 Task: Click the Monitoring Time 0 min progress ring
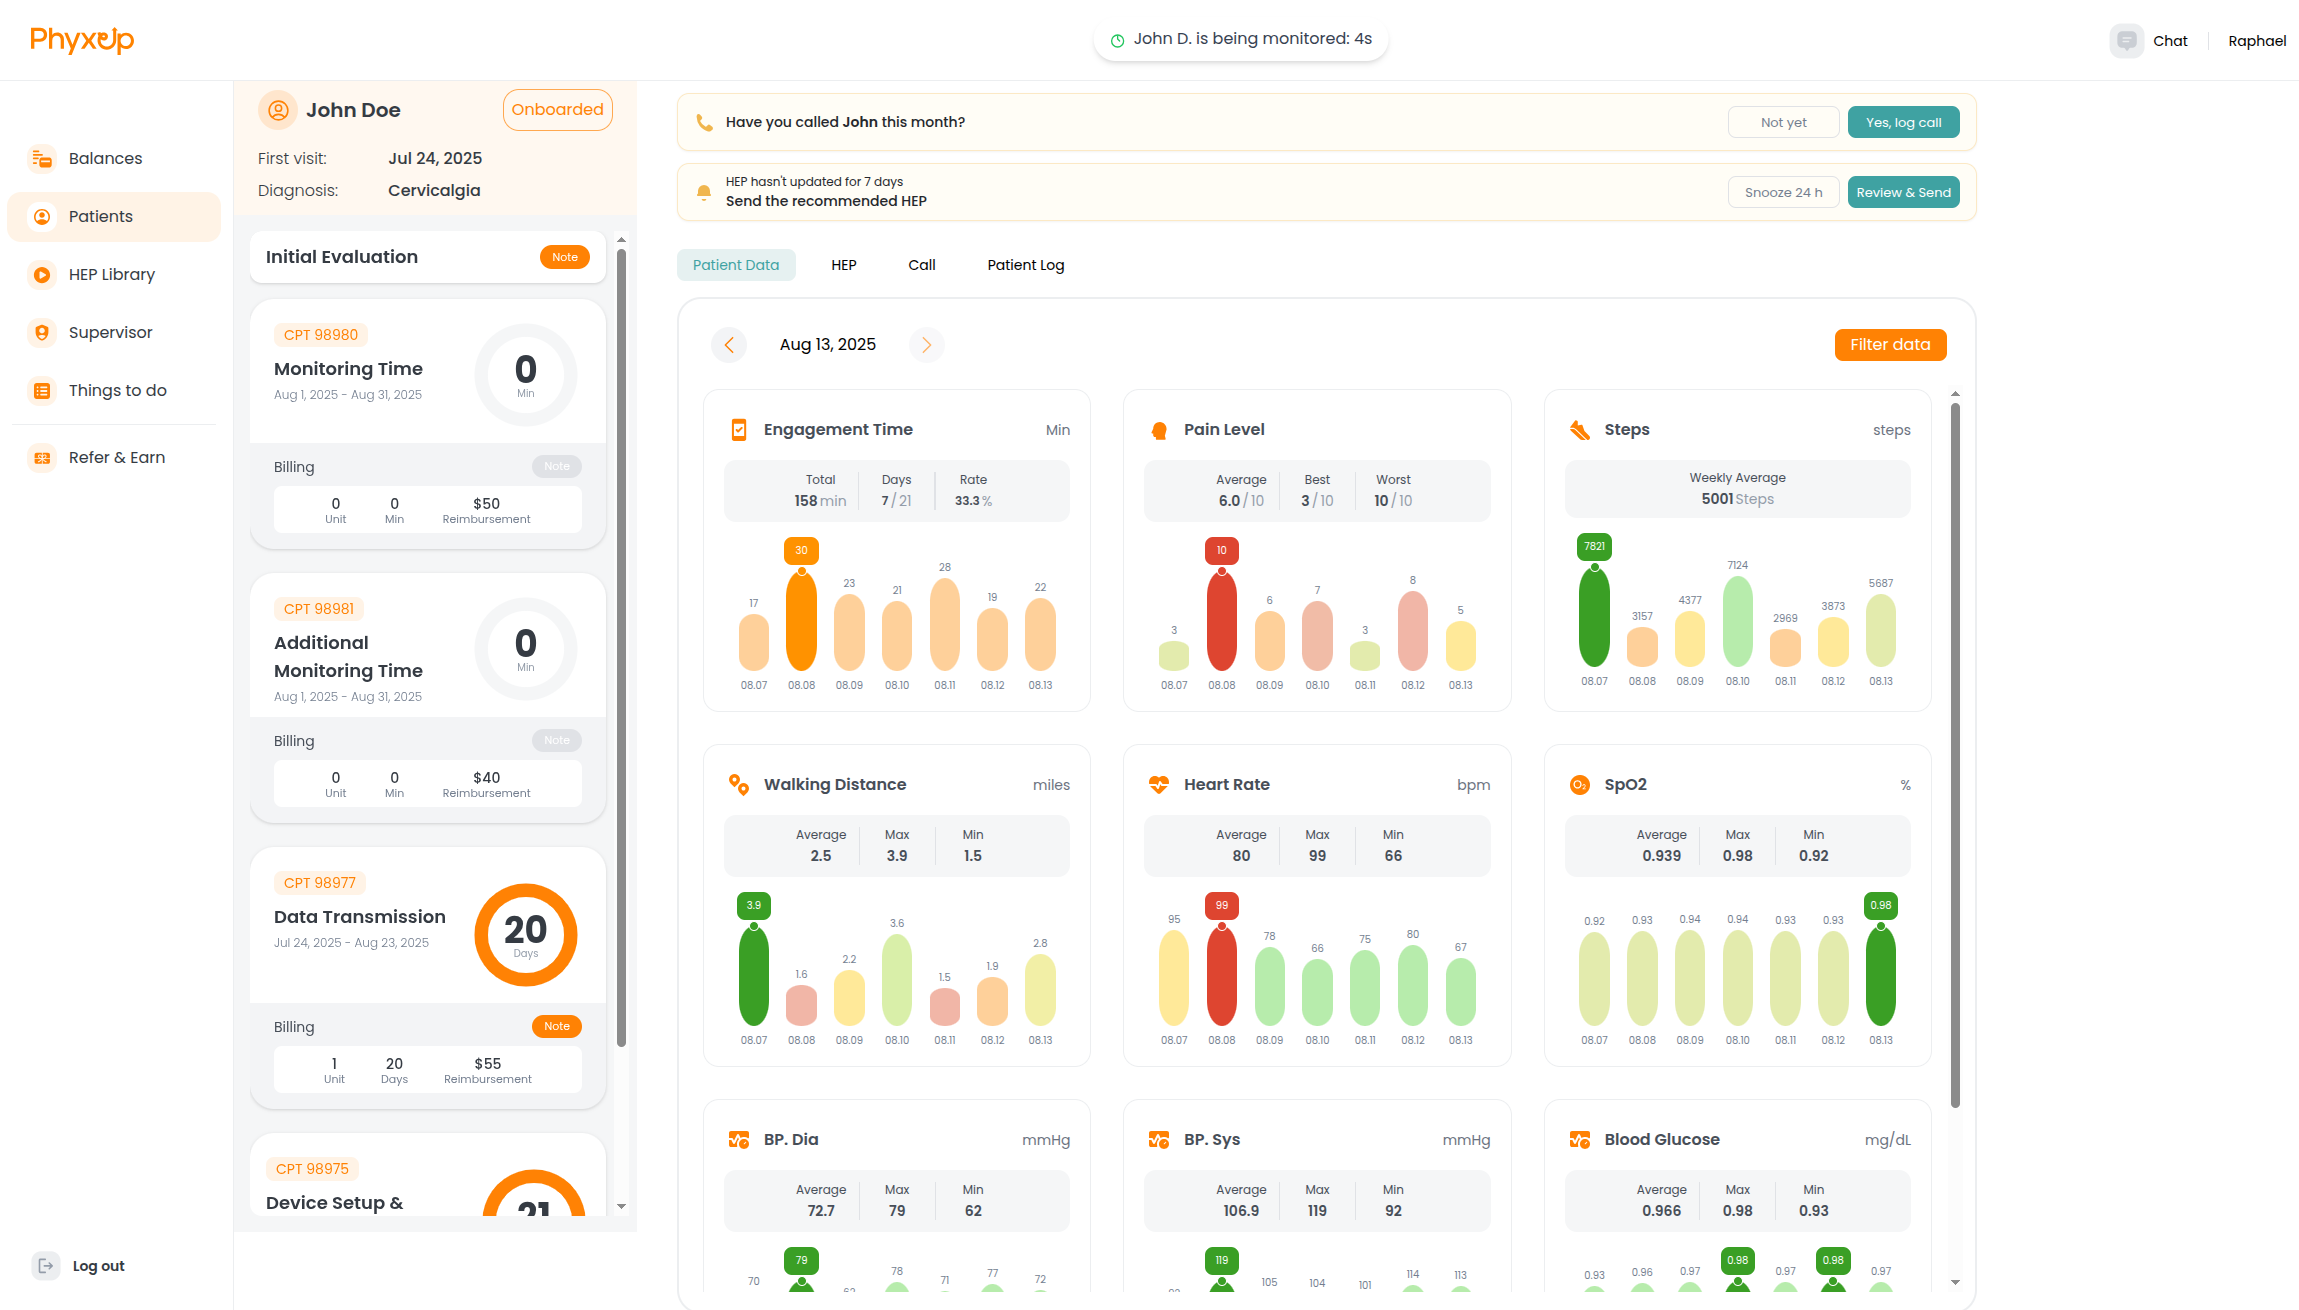526,375
